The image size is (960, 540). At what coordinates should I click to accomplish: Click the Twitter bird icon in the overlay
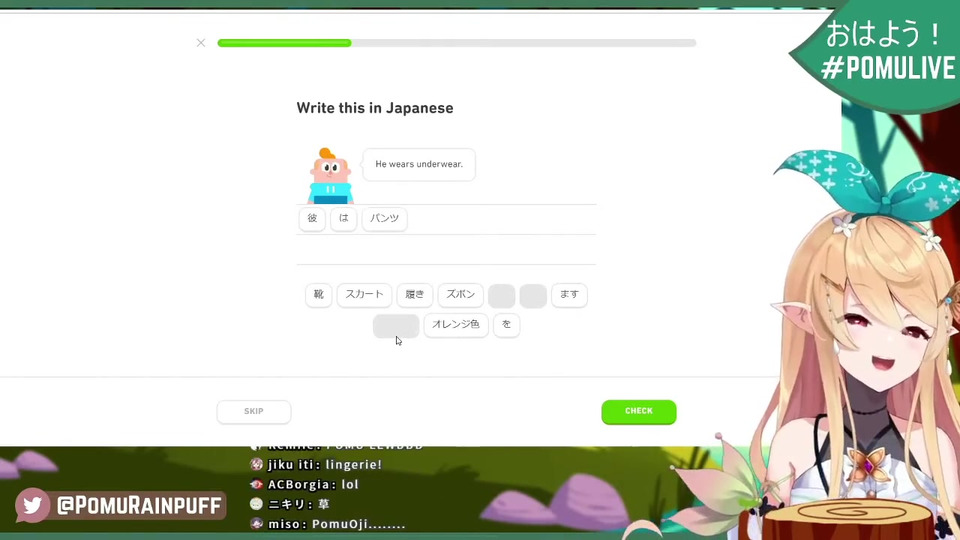point(32,505)
